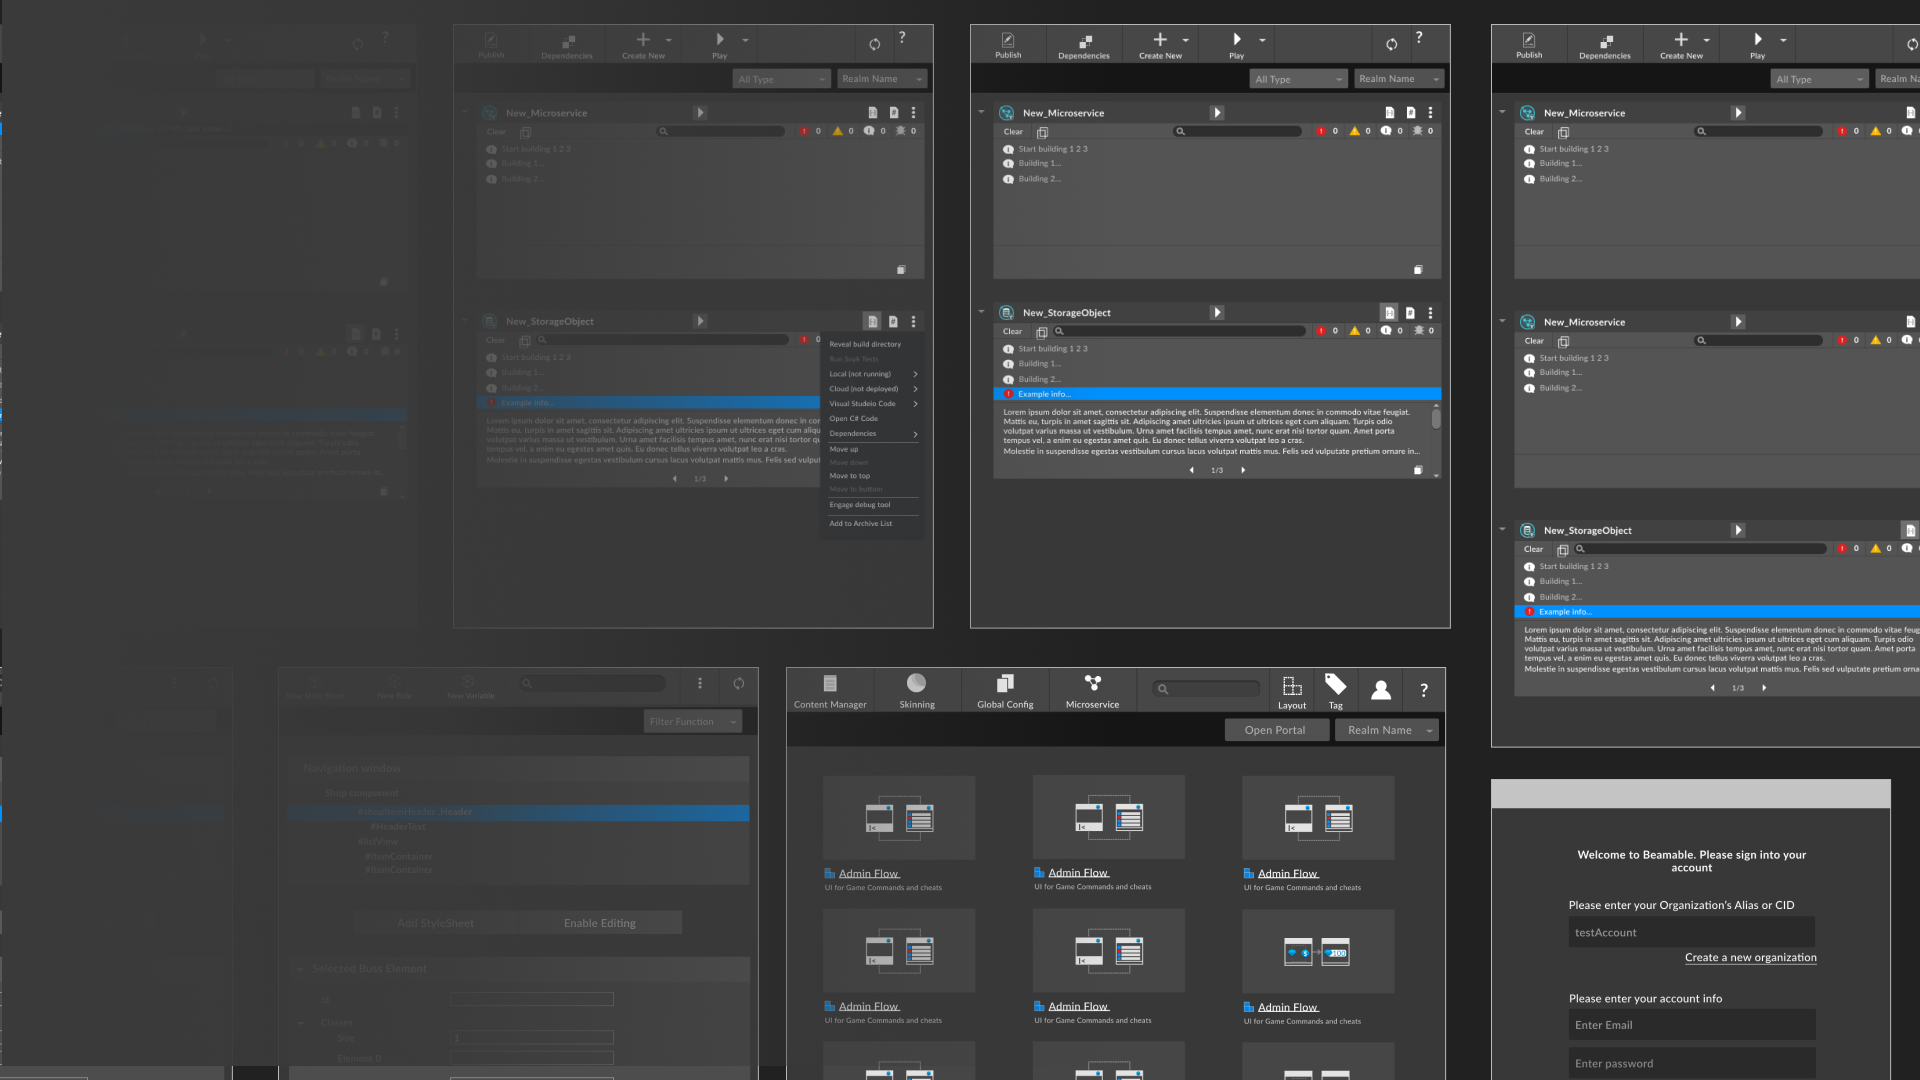The height and width of the screenshot is (1080, 1920).
Task: Click the Layout filter icon
Action: (1292, 690)
